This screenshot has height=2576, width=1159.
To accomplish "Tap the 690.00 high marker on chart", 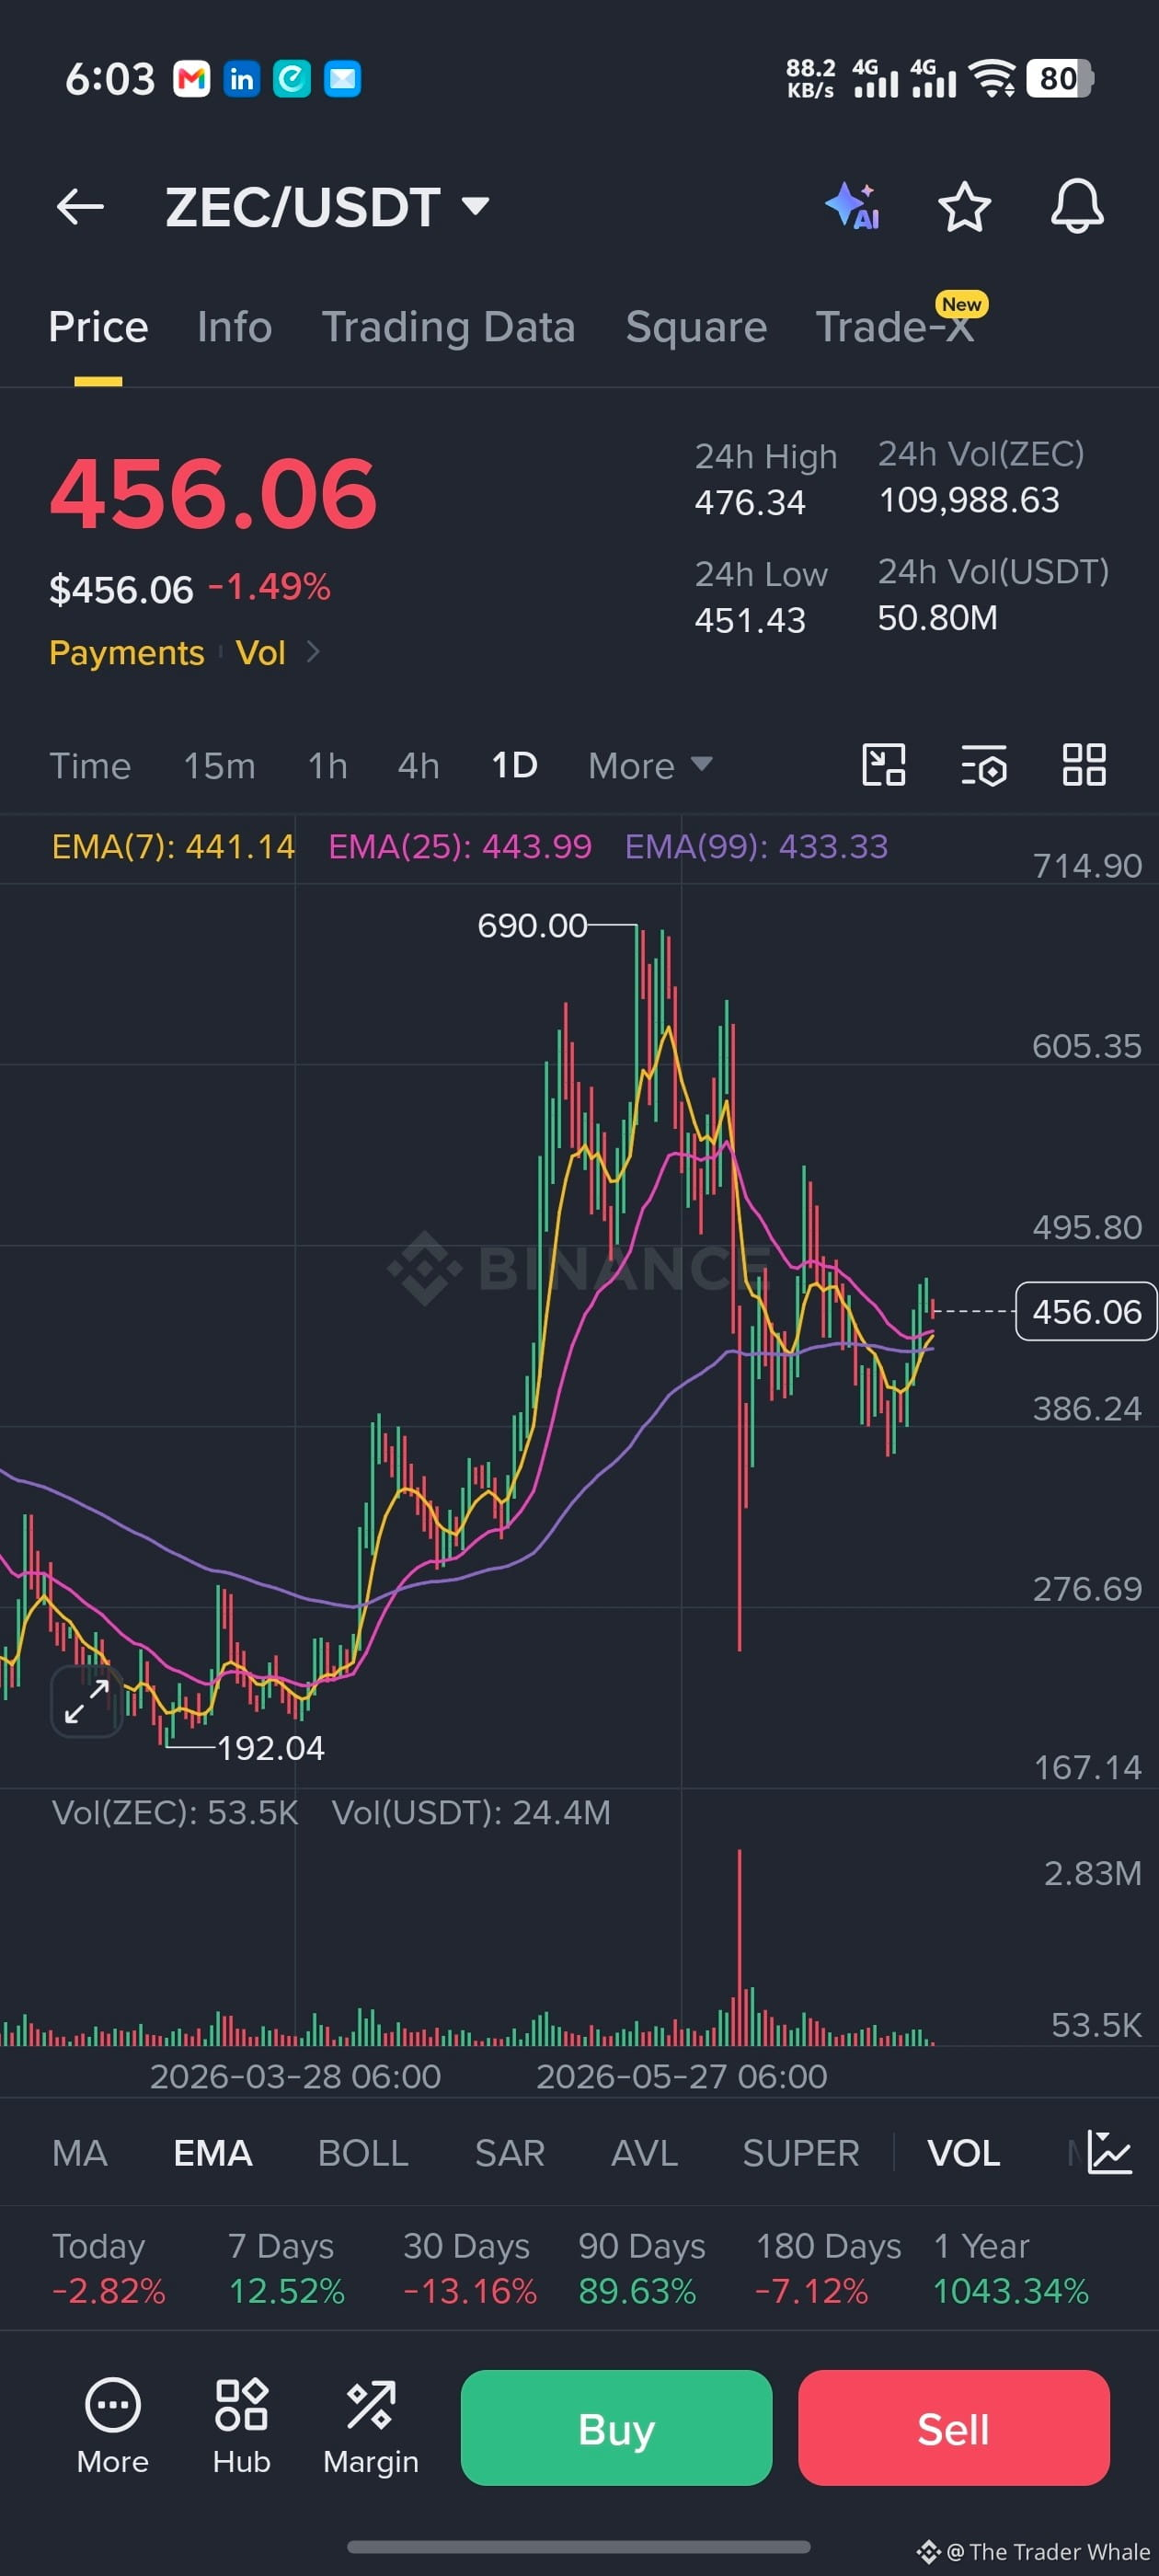I will pos(532,926).
